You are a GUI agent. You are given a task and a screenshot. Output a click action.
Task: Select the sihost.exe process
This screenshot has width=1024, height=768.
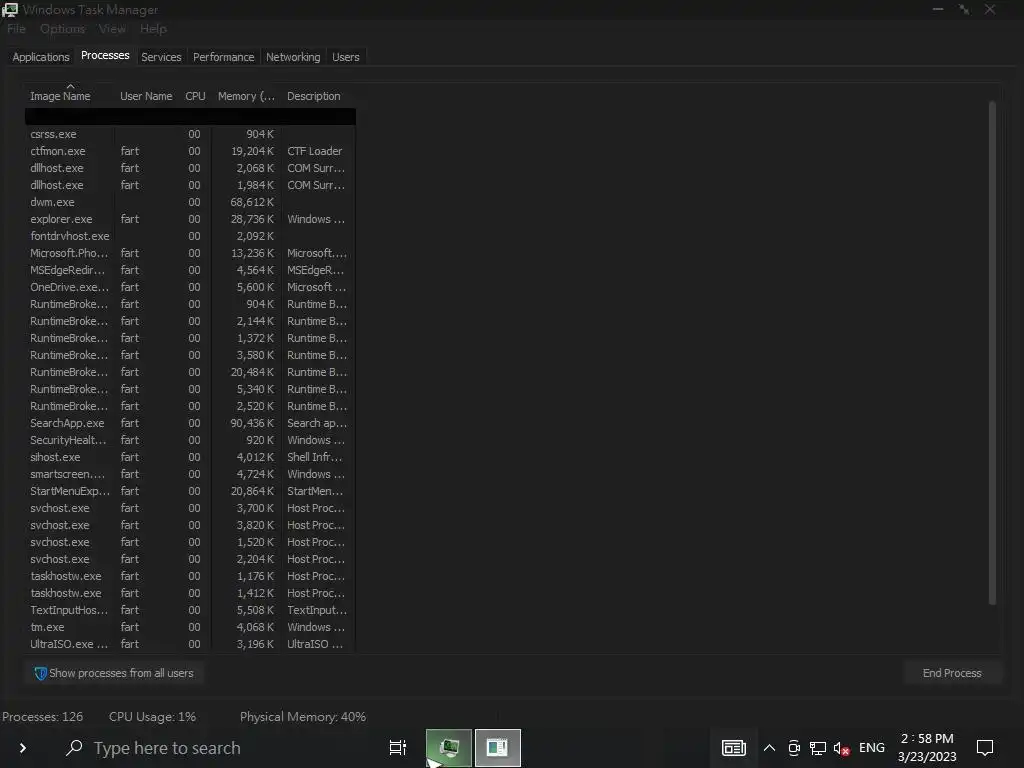tap(190, 456)
